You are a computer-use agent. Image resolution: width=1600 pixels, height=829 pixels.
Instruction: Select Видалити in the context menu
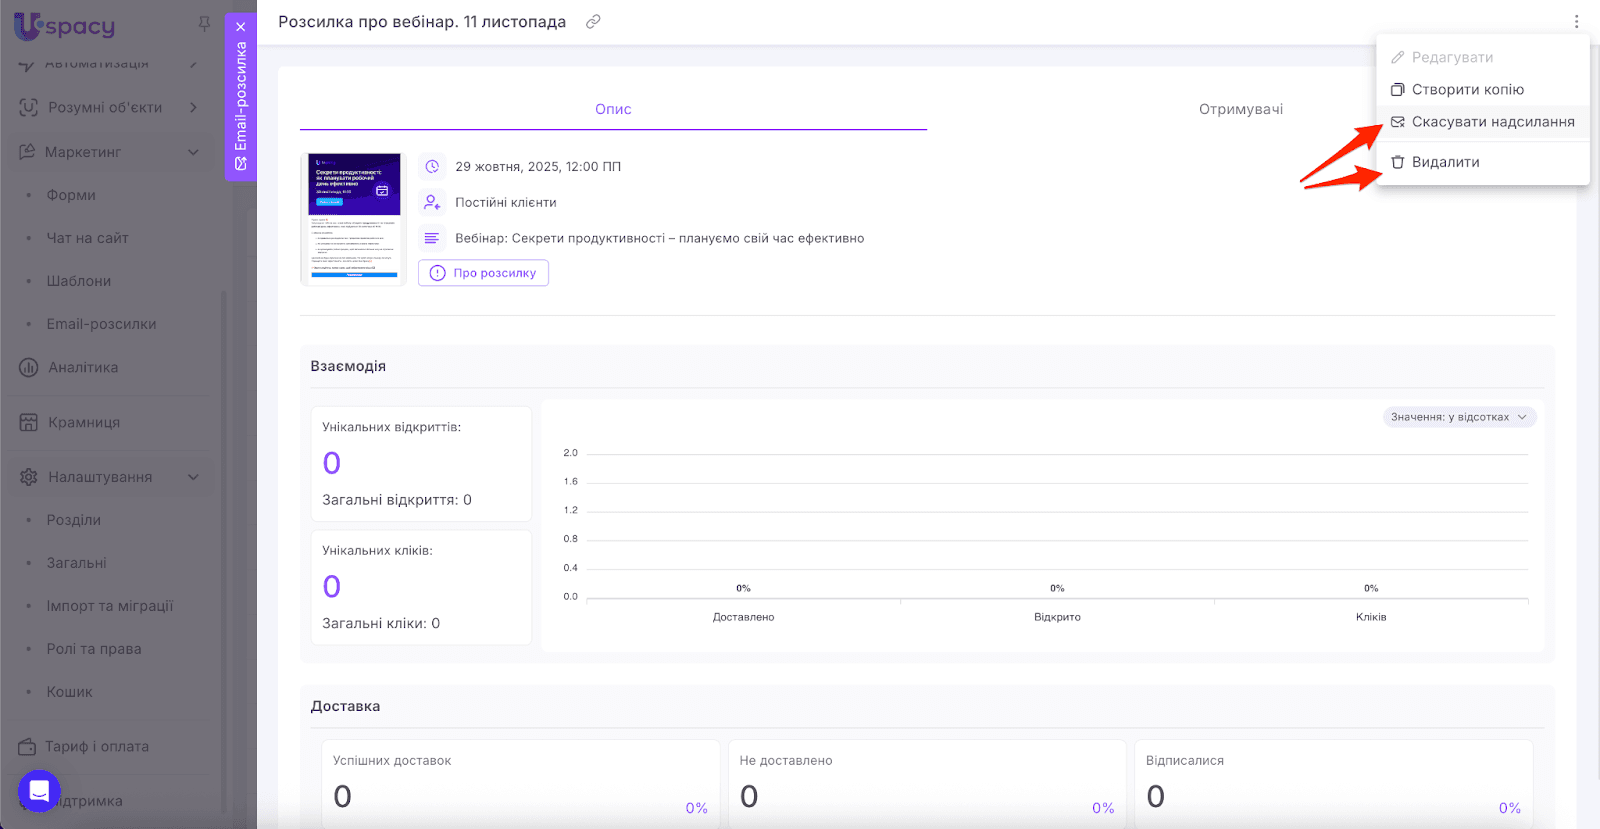pos(1445,162)
